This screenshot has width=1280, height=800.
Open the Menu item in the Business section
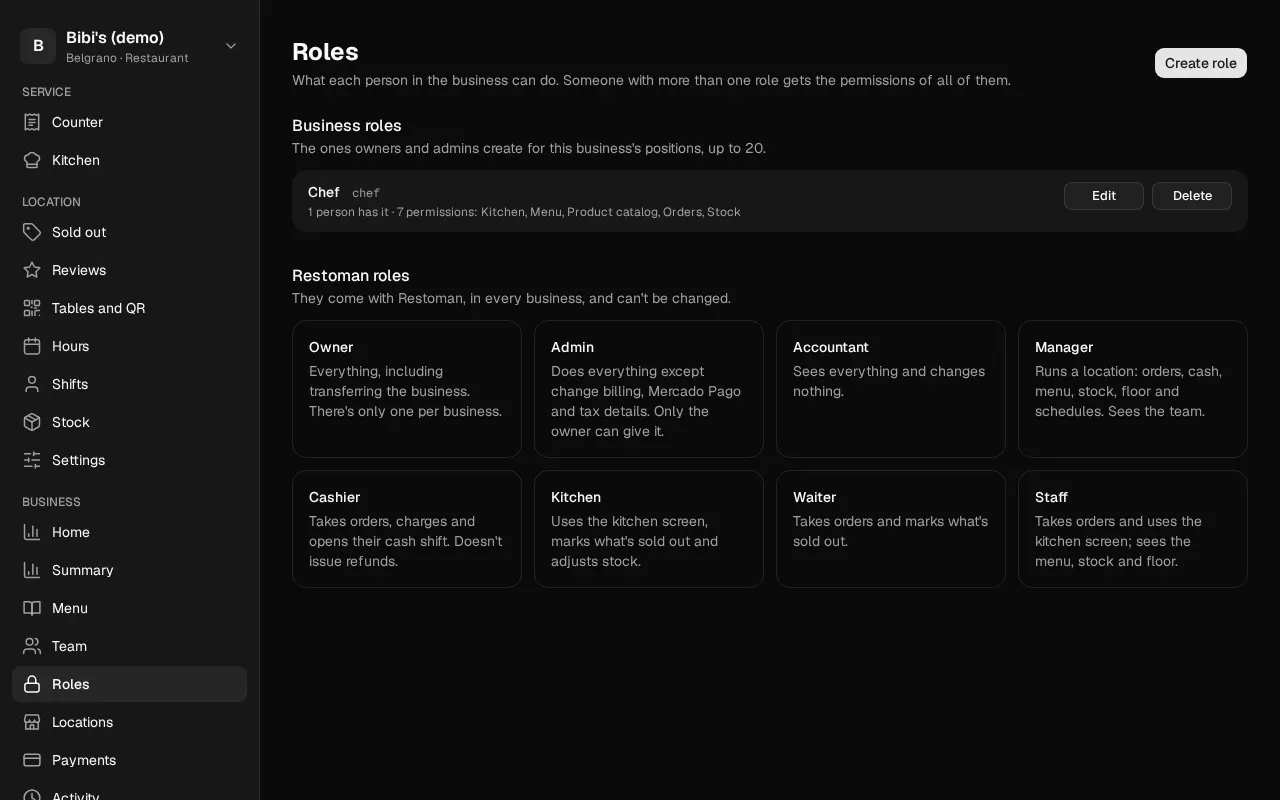click(x=129, y=608)
